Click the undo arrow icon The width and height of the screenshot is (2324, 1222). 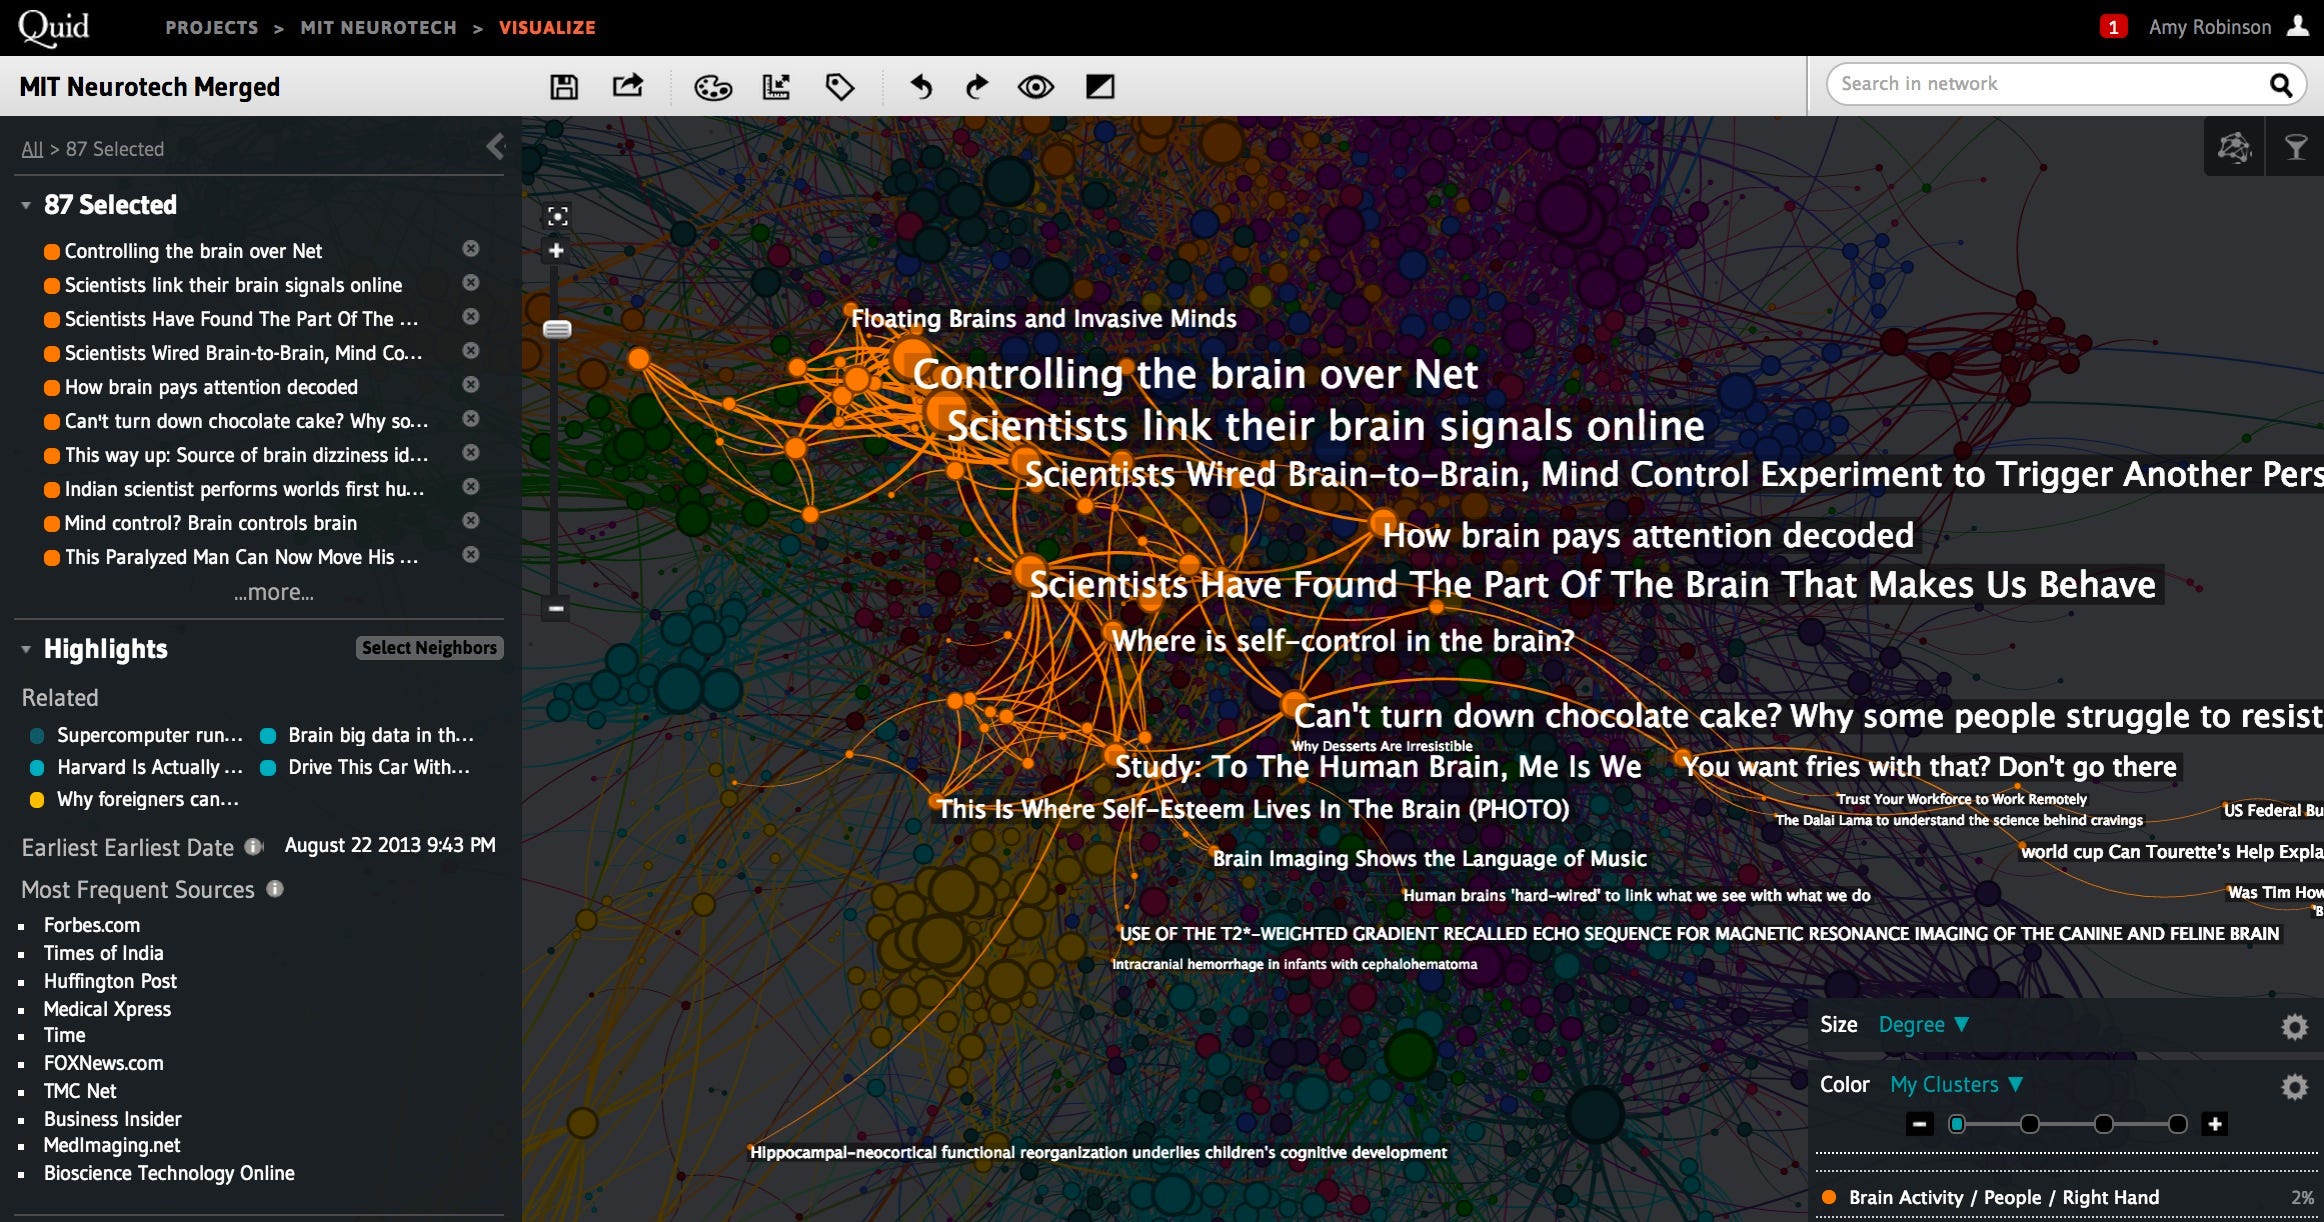pos(921,87)
